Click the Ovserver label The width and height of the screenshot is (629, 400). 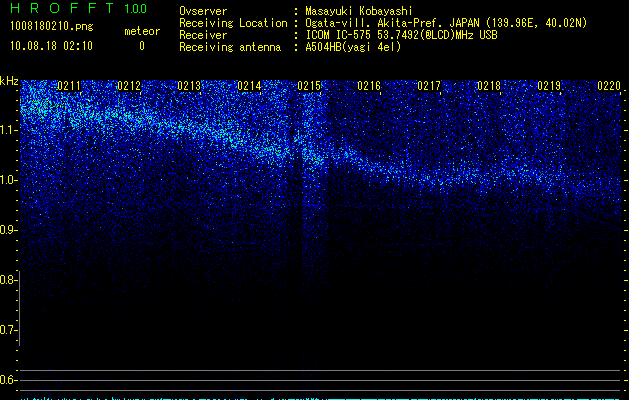pyautogui.click(x=203, y=11)
